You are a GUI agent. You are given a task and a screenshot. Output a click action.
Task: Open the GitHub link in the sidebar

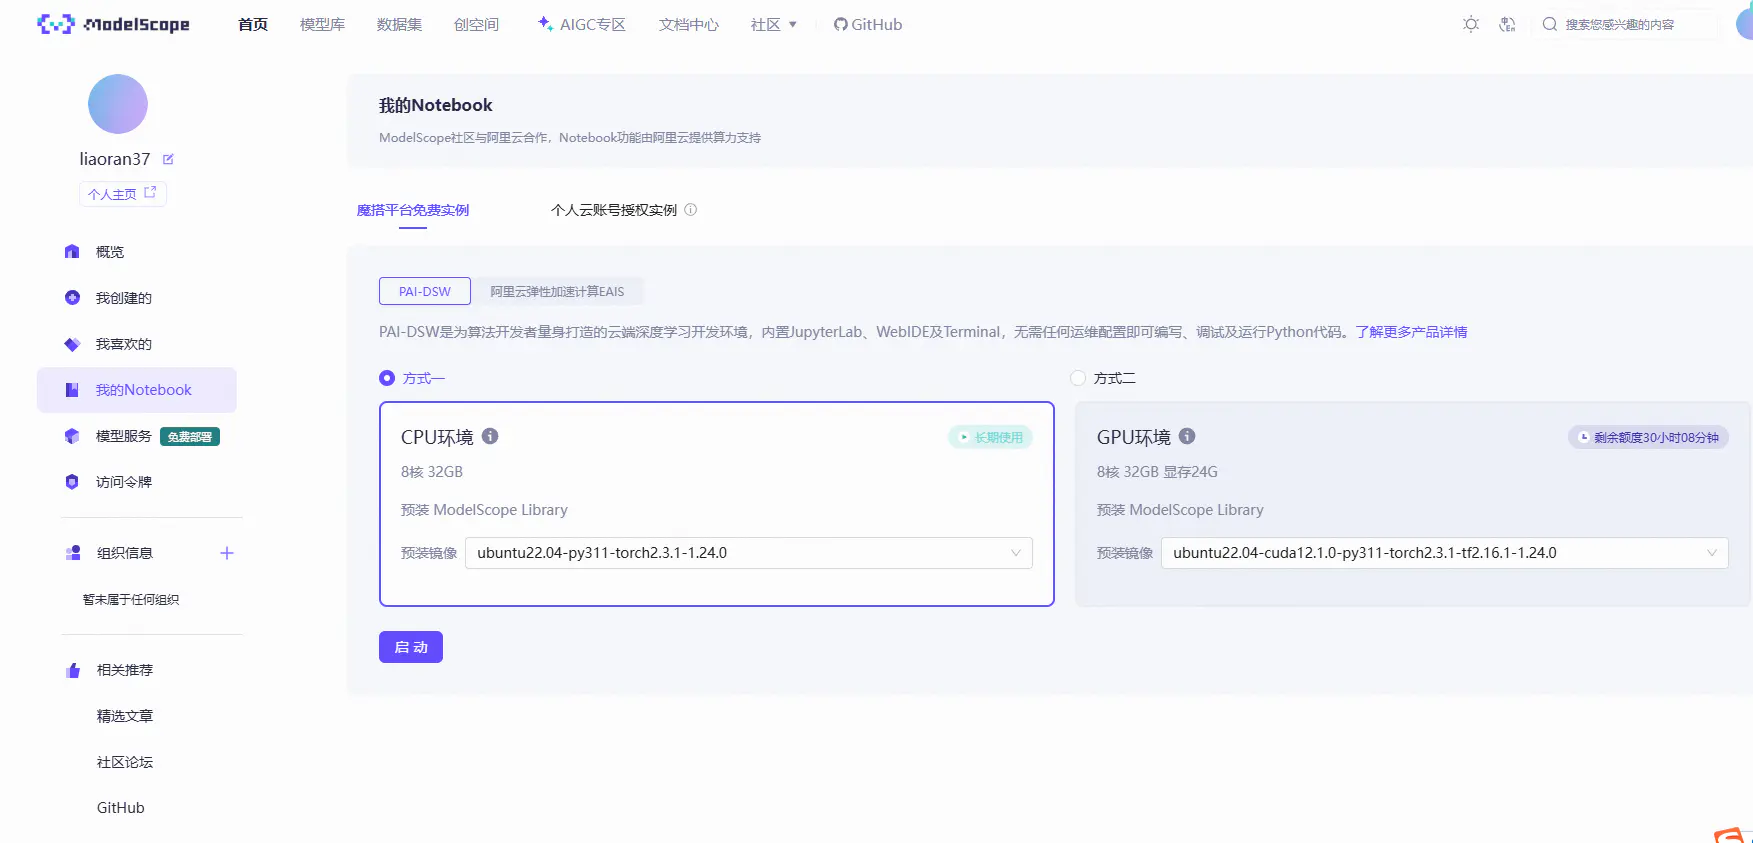(121, 808)
